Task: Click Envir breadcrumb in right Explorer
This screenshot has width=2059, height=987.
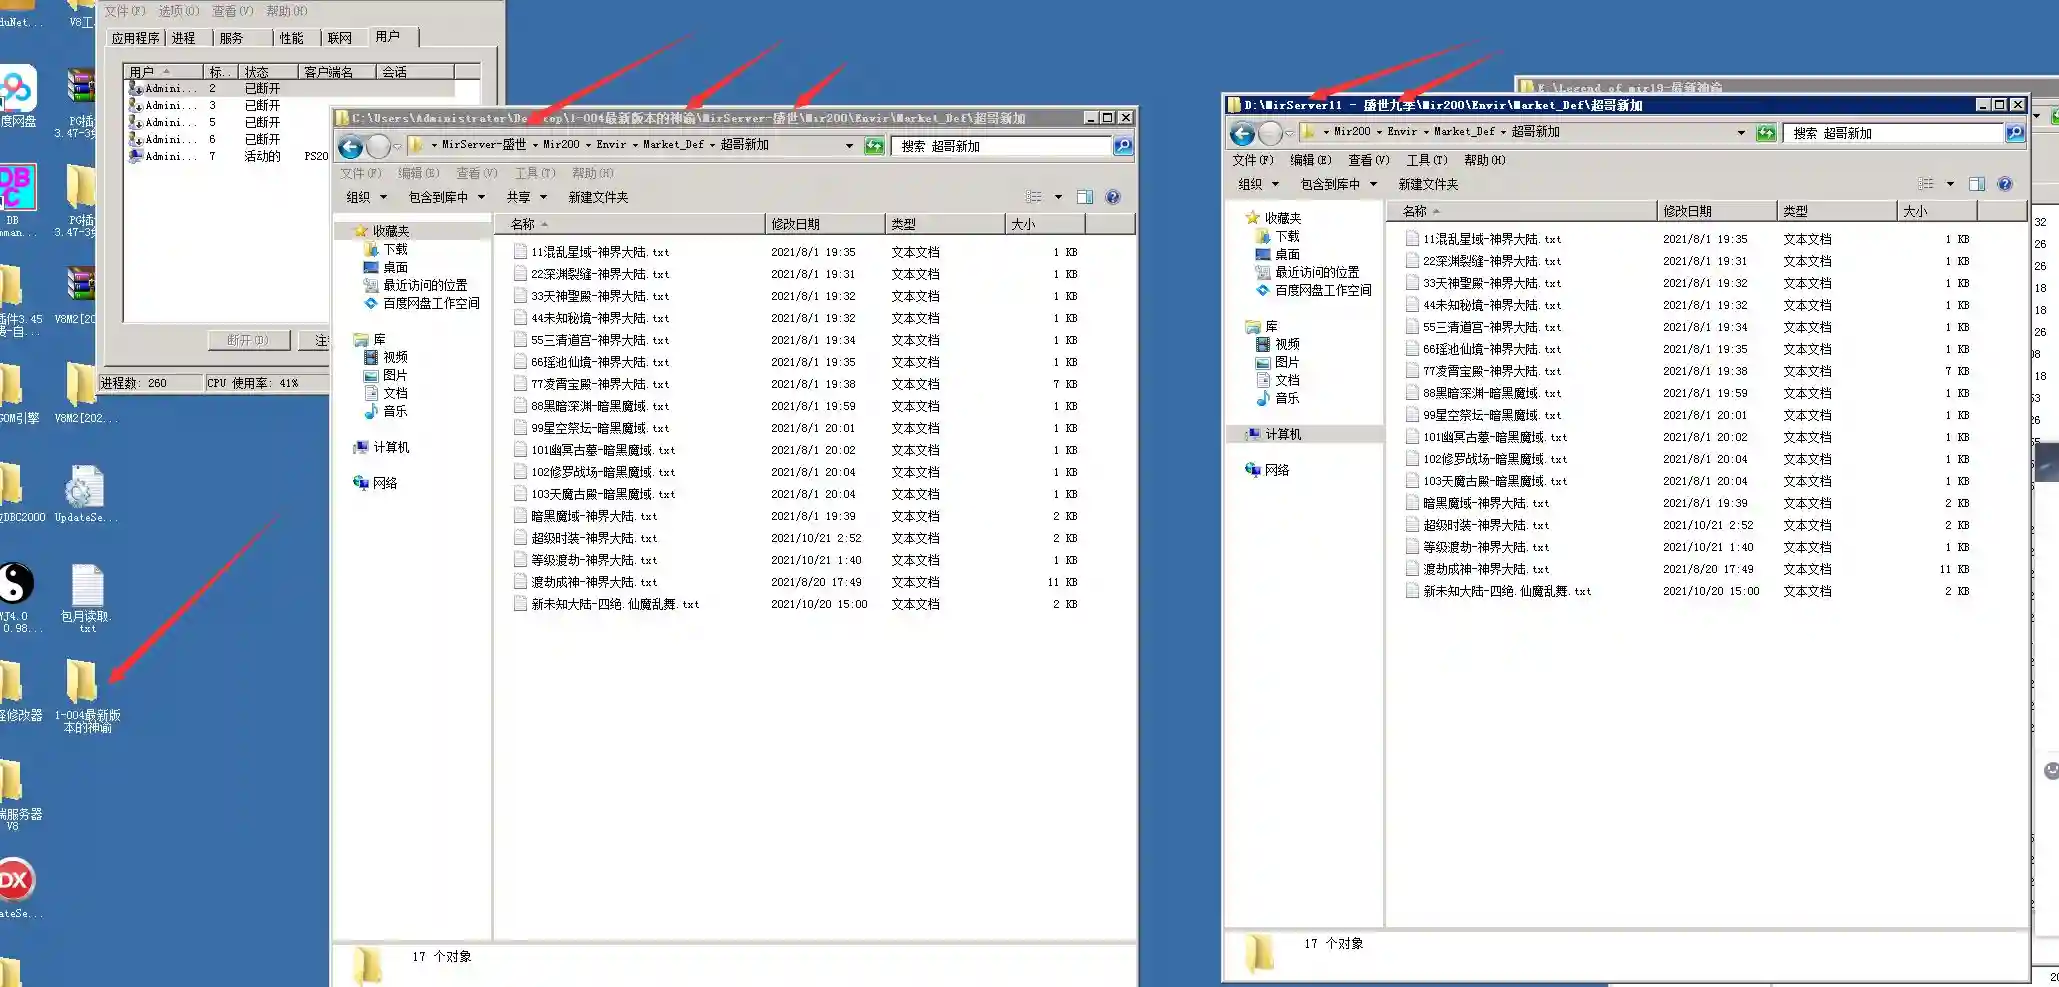Action: 1402,131
